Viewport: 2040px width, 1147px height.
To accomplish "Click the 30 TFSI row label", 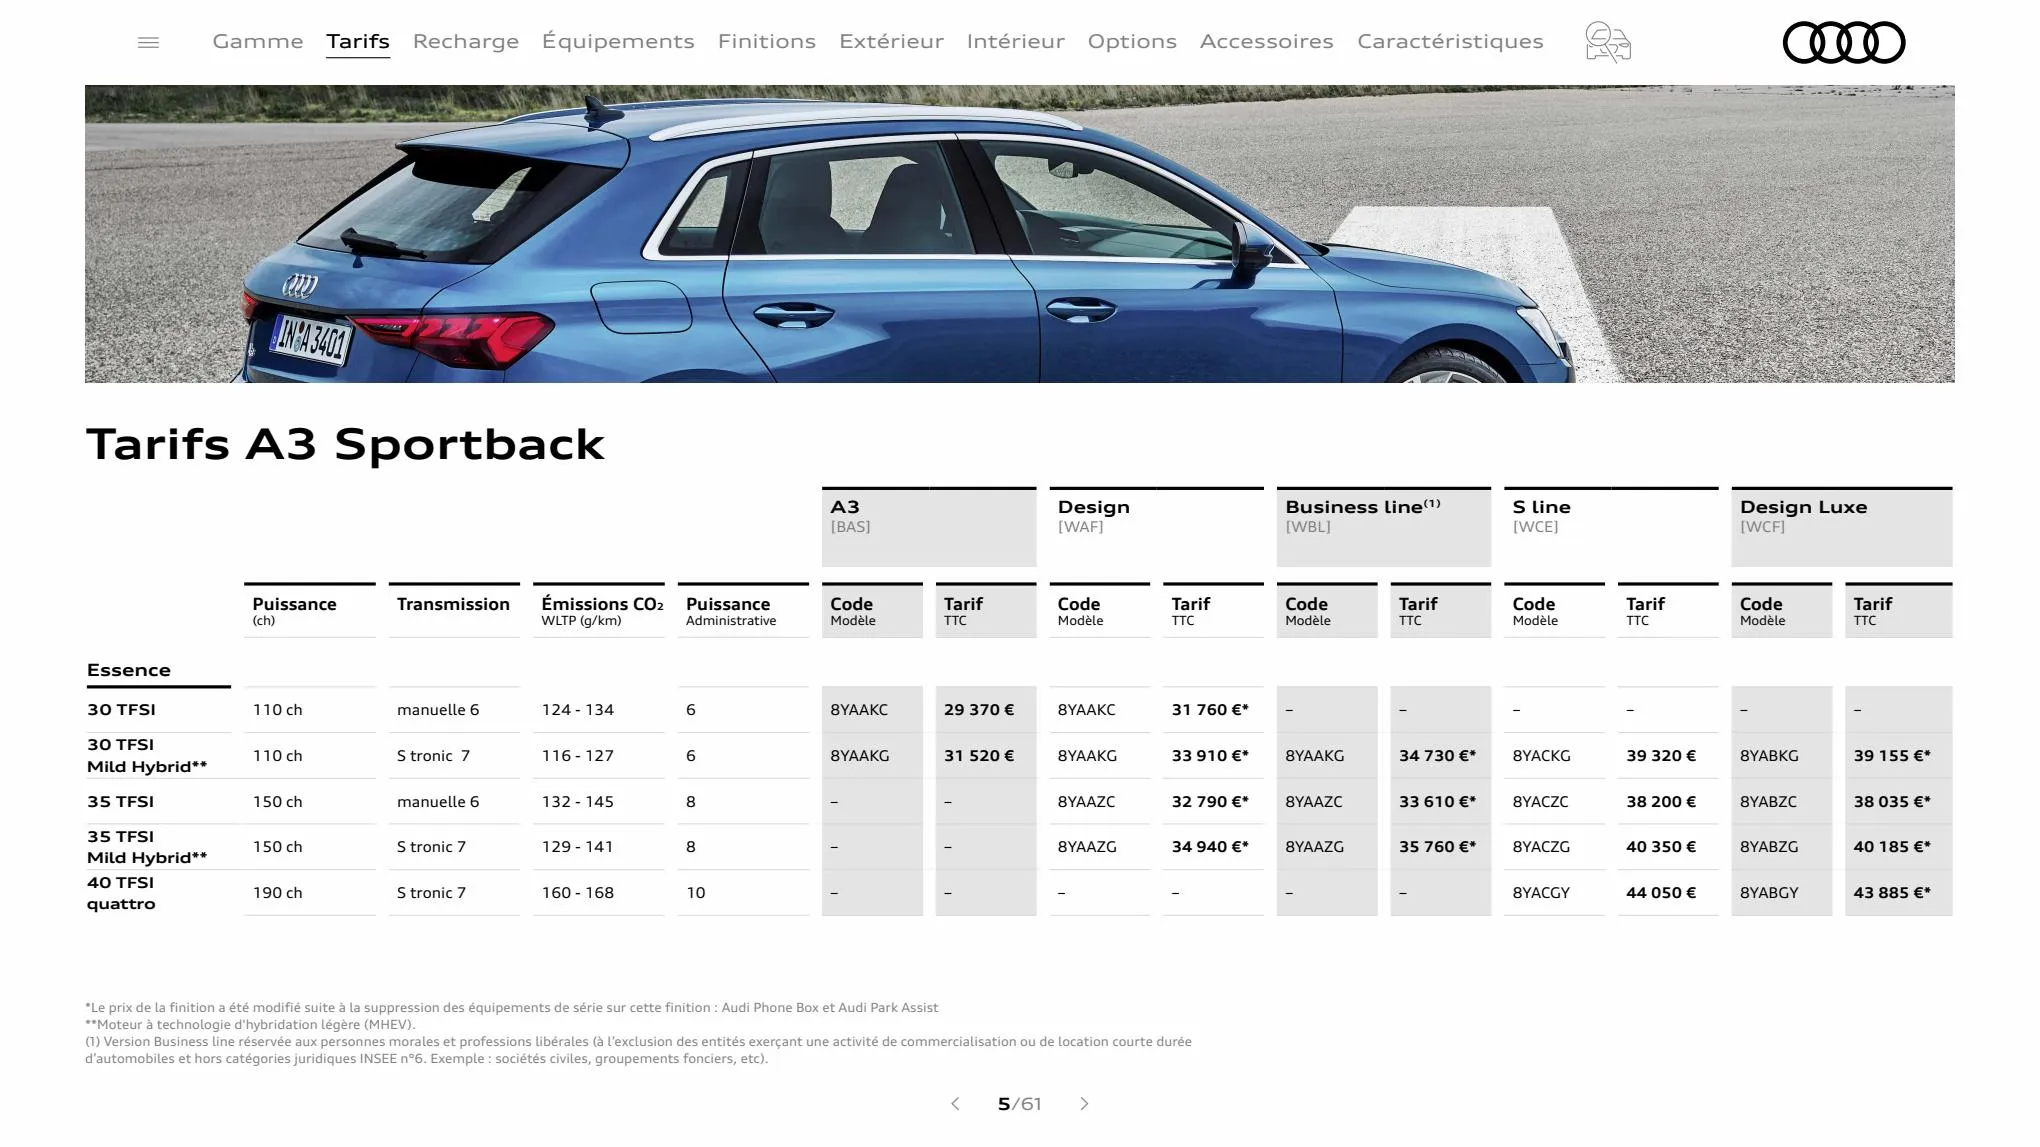I will (121, 710).
